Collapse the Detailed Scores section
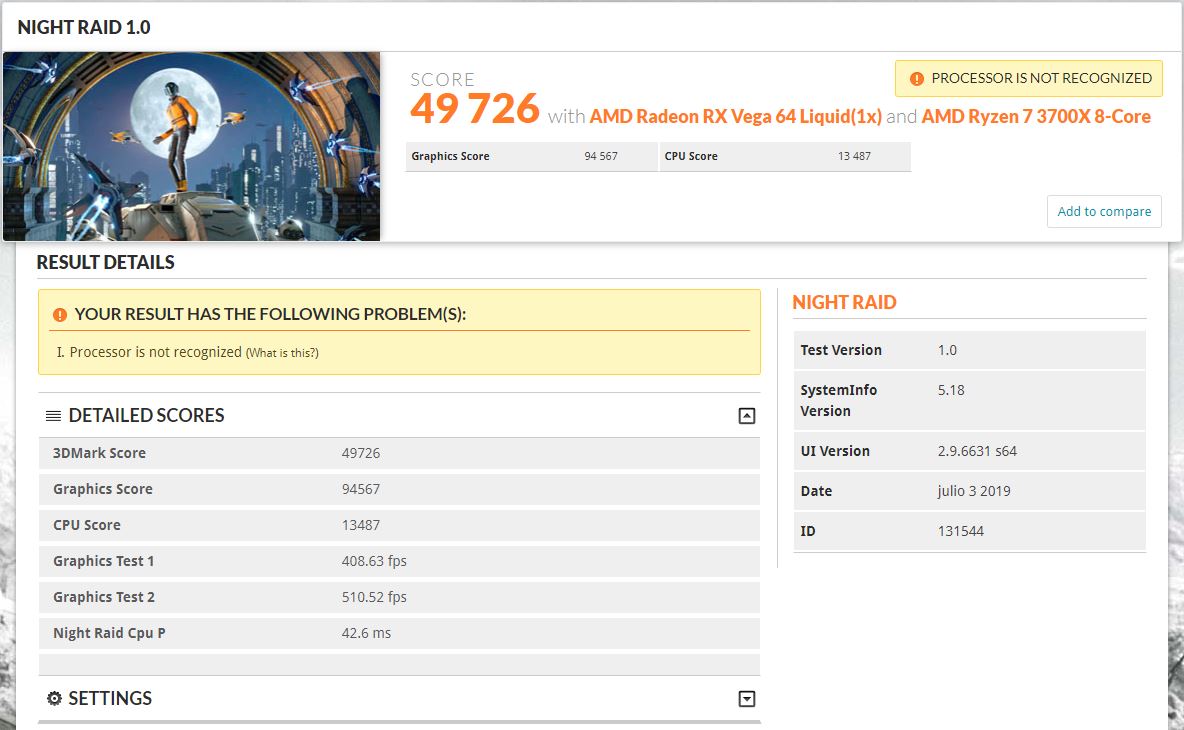This screenshot has height=730, width=1184. point(747,416)
